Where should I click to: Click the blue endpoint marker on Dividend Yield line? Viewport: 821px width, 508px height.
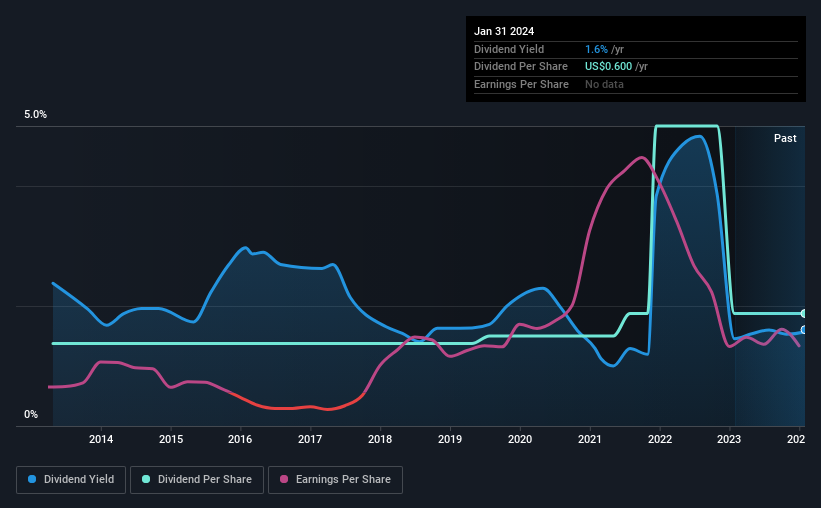pyautogui.click(x=804, y=330)
